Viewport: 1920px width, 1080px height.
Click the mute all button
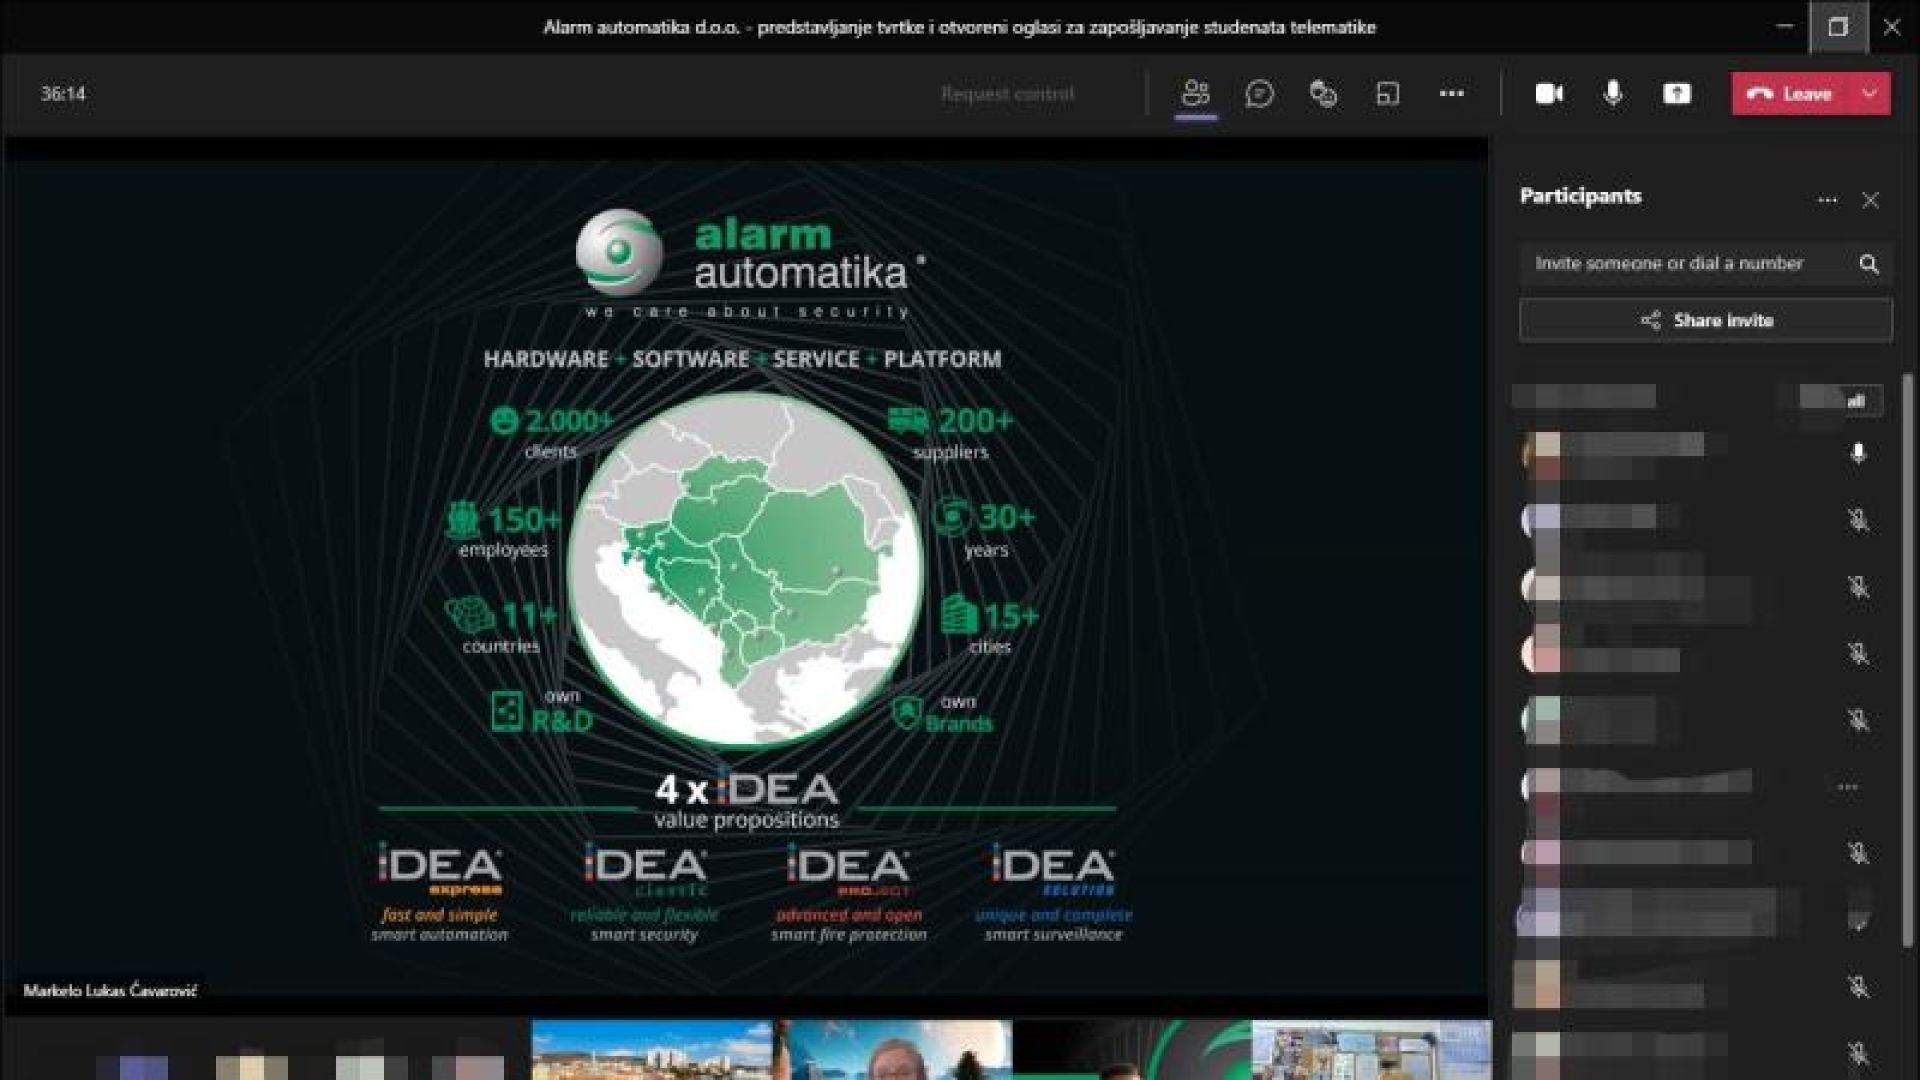[1841, 400]
